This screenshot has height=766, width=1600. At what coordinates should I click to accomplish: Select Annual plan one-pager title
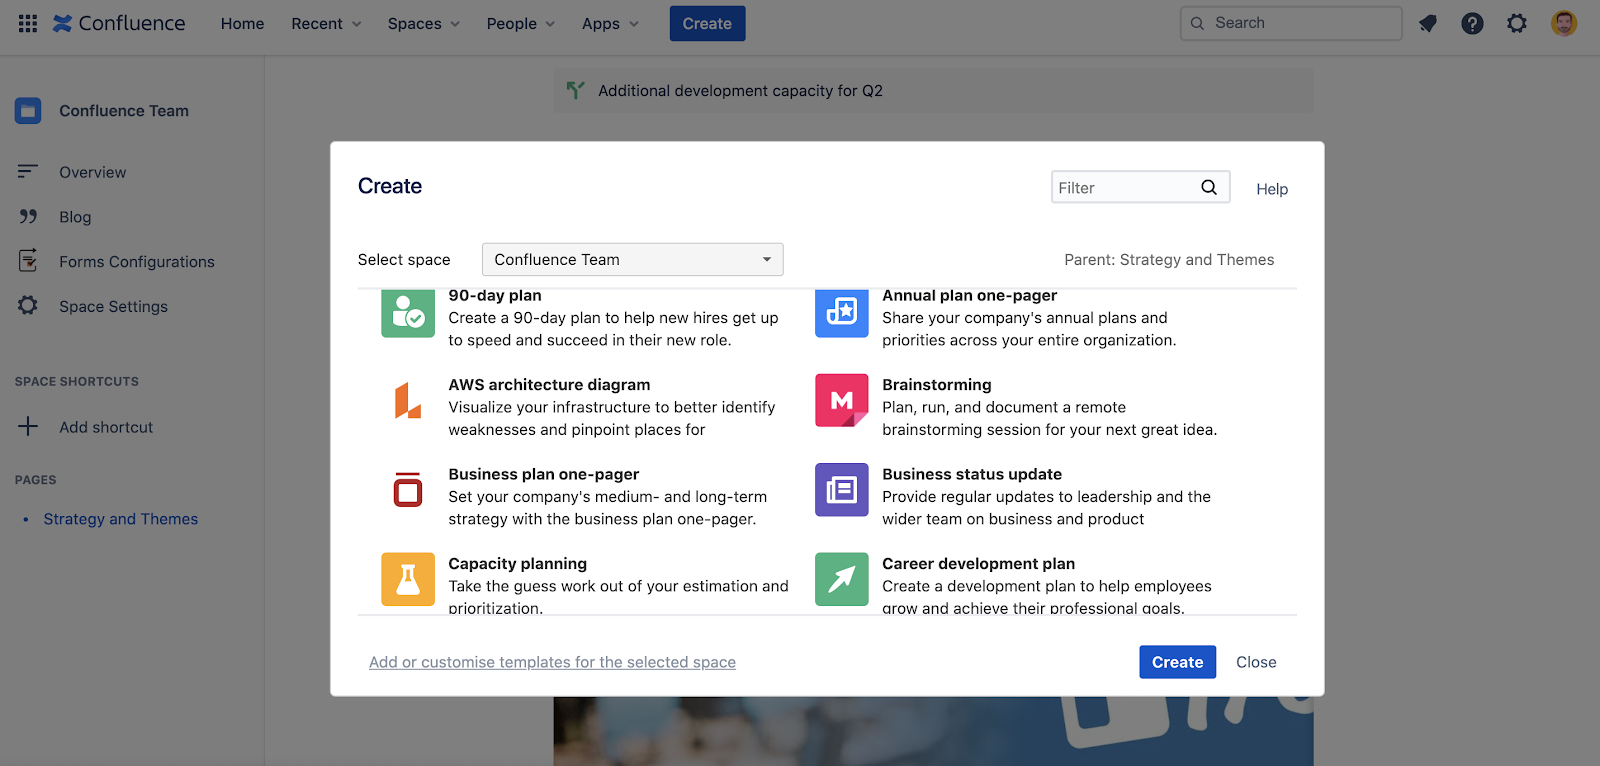pos(970,296)
